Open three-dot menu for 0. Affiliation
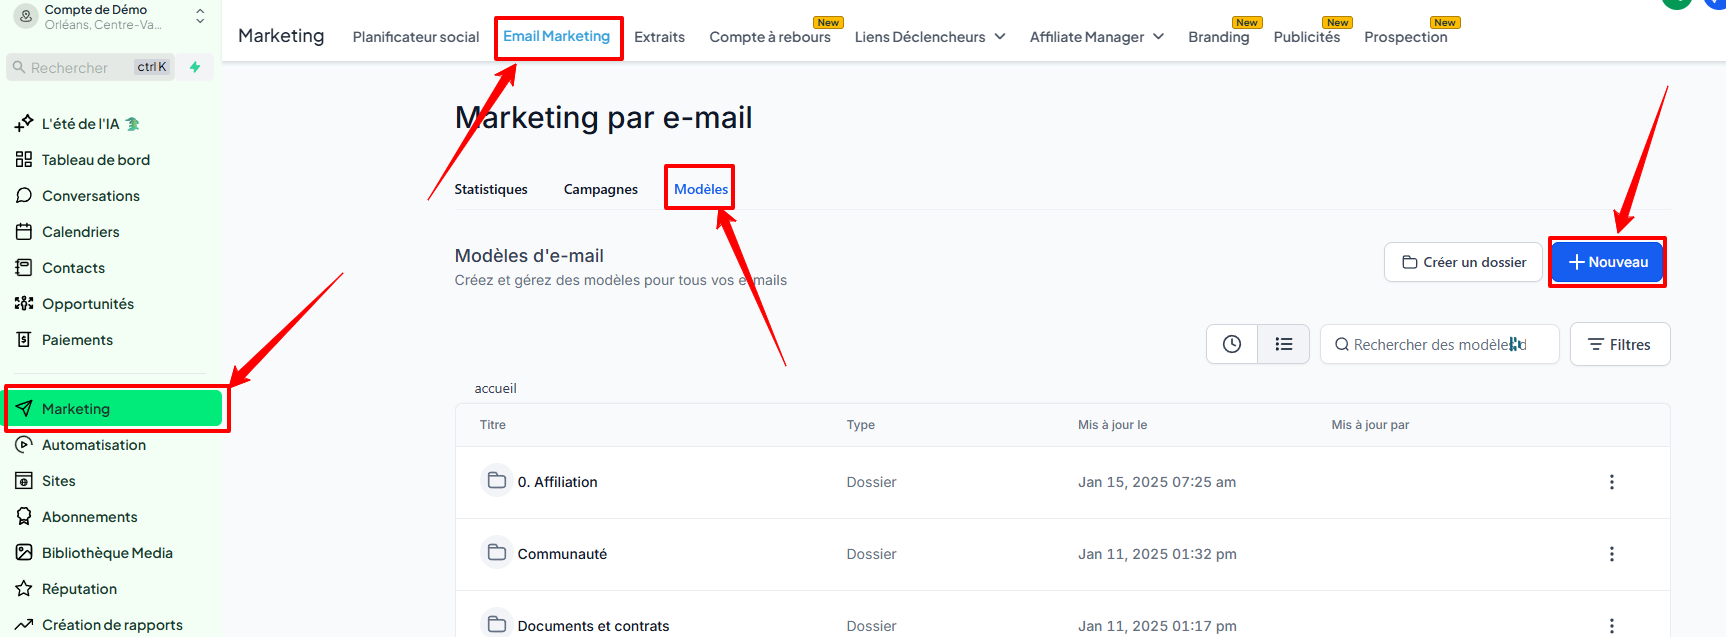The image size is (1726, 637). 1611,482
